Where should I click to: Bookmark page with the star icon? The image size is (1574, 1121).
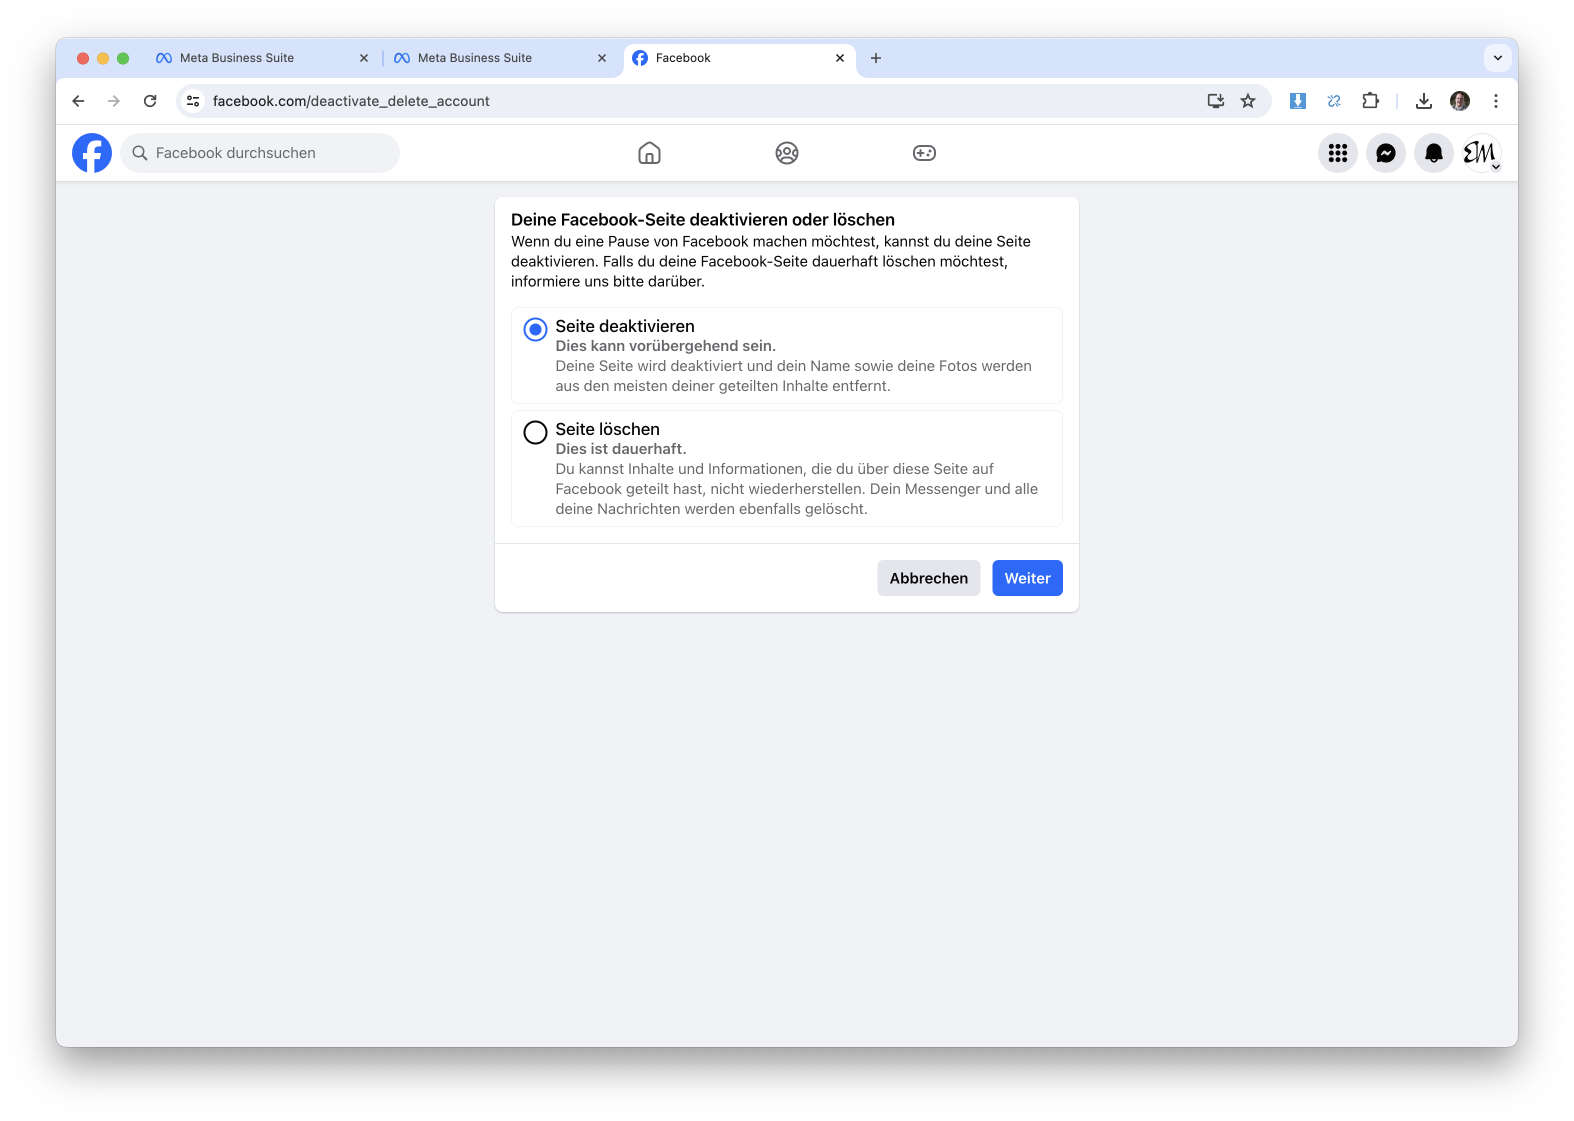[1248, 101]
